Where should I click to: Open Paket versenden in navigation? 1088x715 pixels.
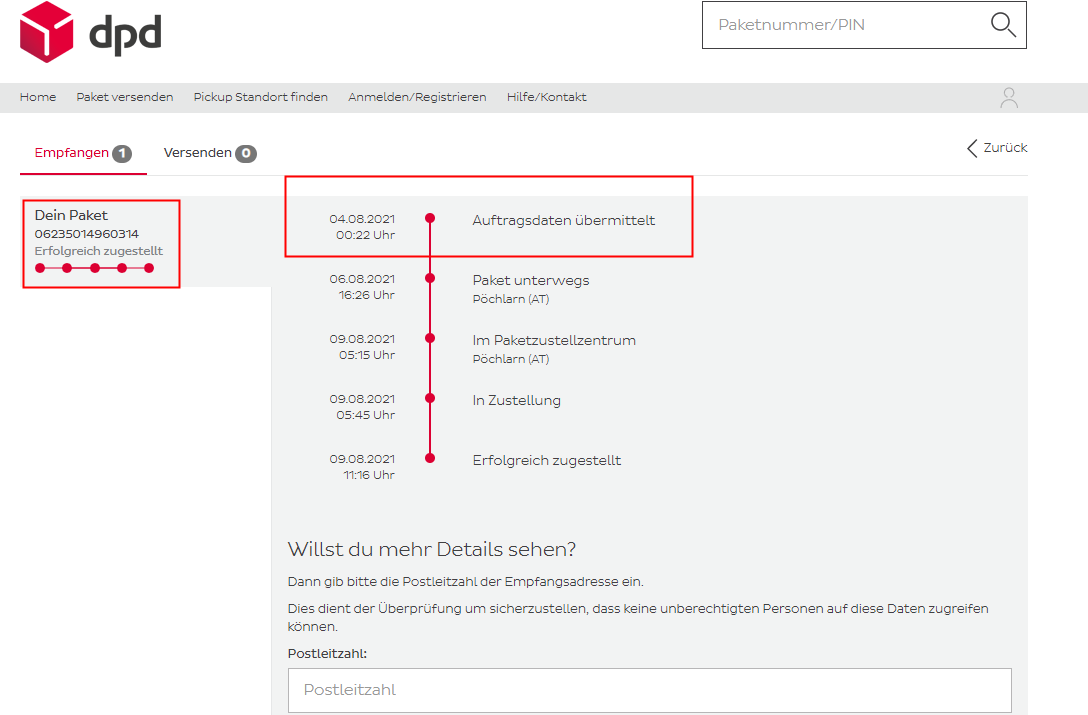tap(125, 97)
